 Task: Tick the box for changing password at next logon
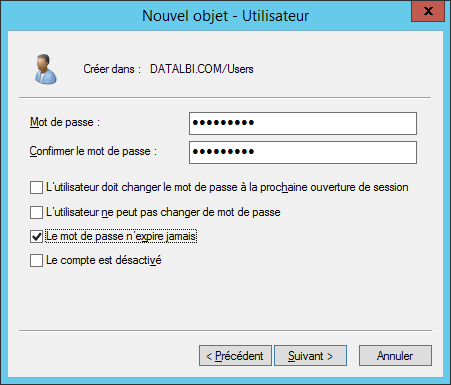[36, 187]
